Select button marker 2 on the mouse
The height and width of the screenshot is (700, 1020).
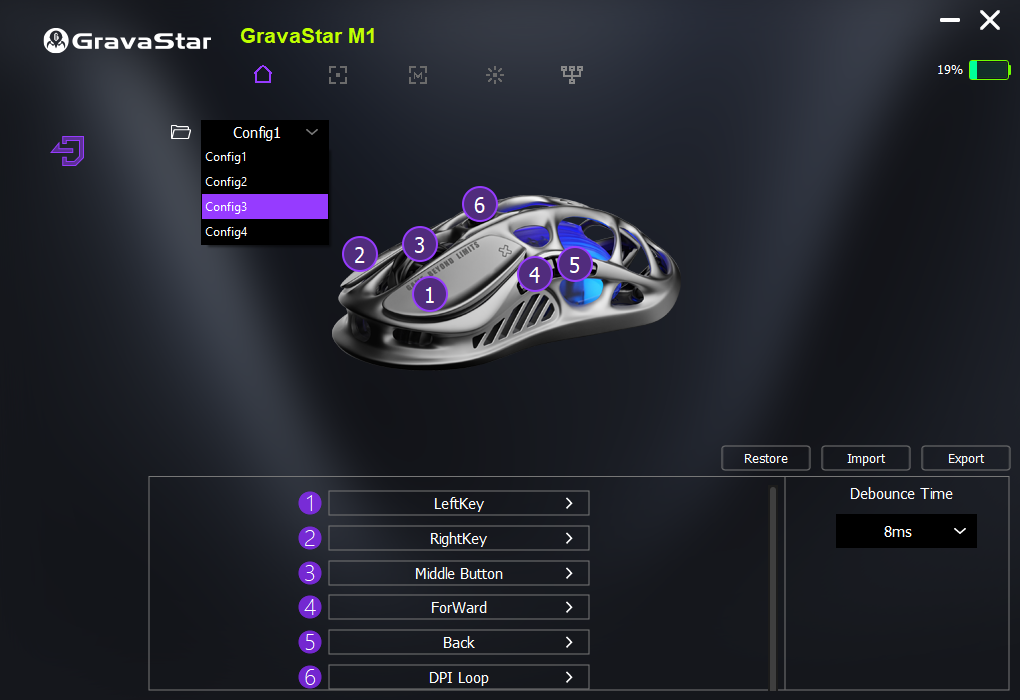pos(360,254)
